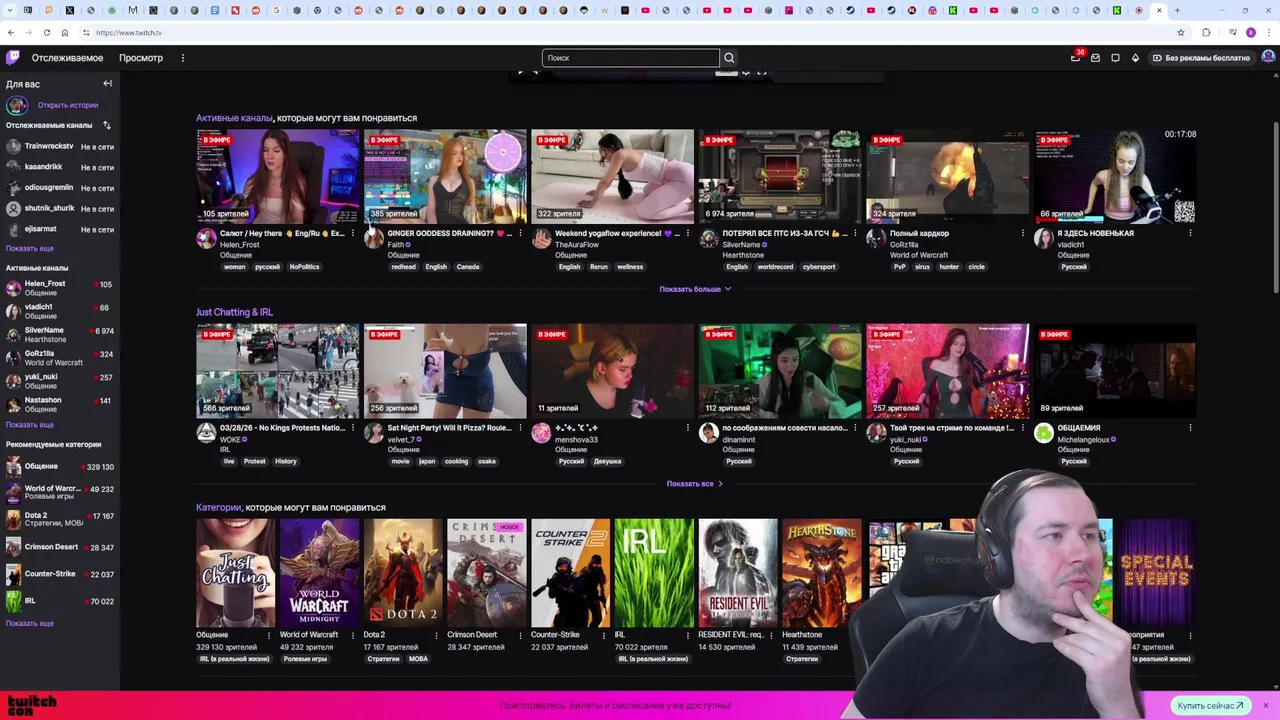
Task: Open the browser new tab plus button
Action: 1177,10
